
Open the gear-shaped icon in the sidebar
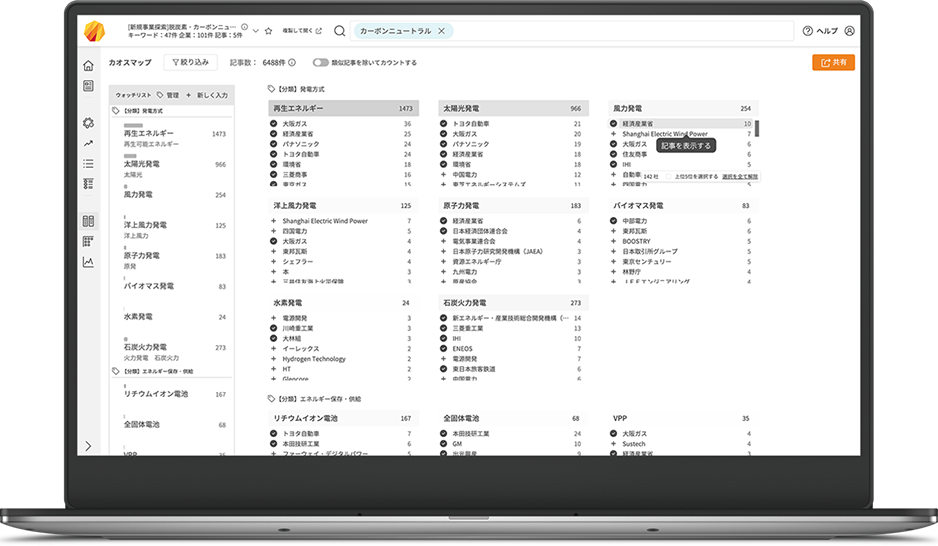88,123
